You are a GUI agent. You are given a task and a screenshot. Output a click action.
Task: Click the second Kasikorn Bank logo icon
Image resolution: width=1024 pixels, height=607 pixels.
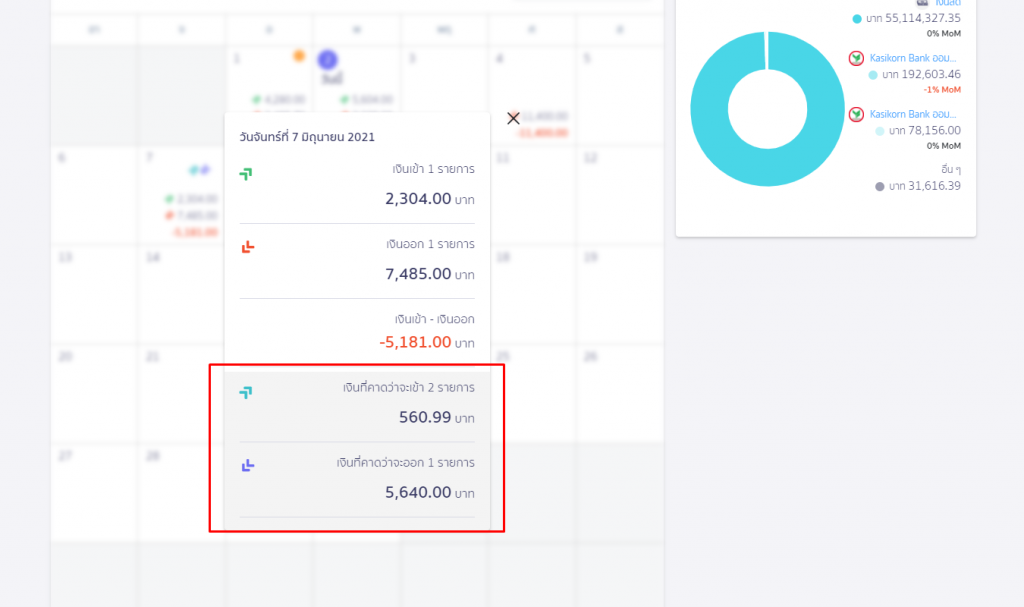[856, 114]
